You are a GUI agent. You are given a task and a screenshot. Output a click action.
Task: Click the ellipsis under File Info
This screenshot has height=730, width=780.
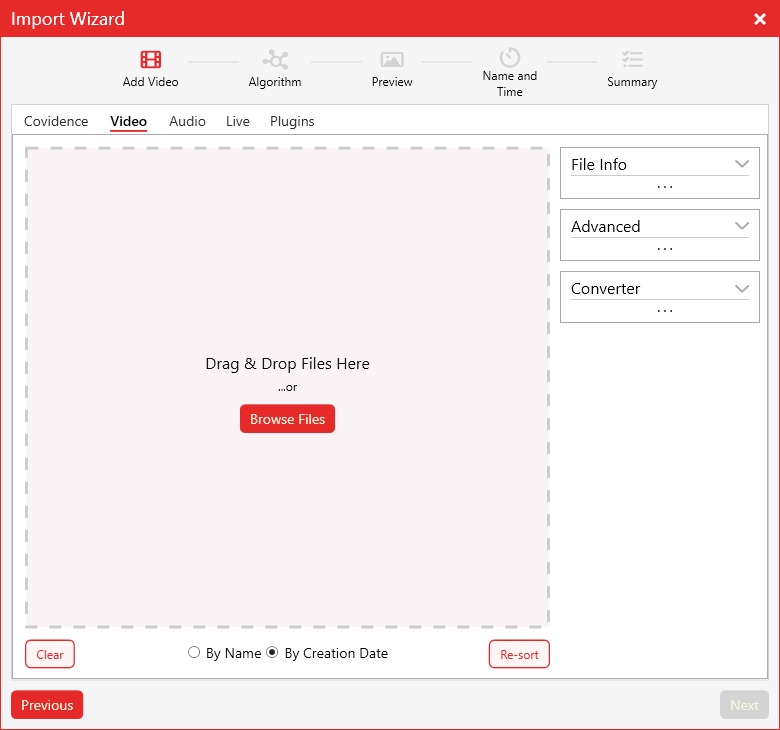coord(665,187)
